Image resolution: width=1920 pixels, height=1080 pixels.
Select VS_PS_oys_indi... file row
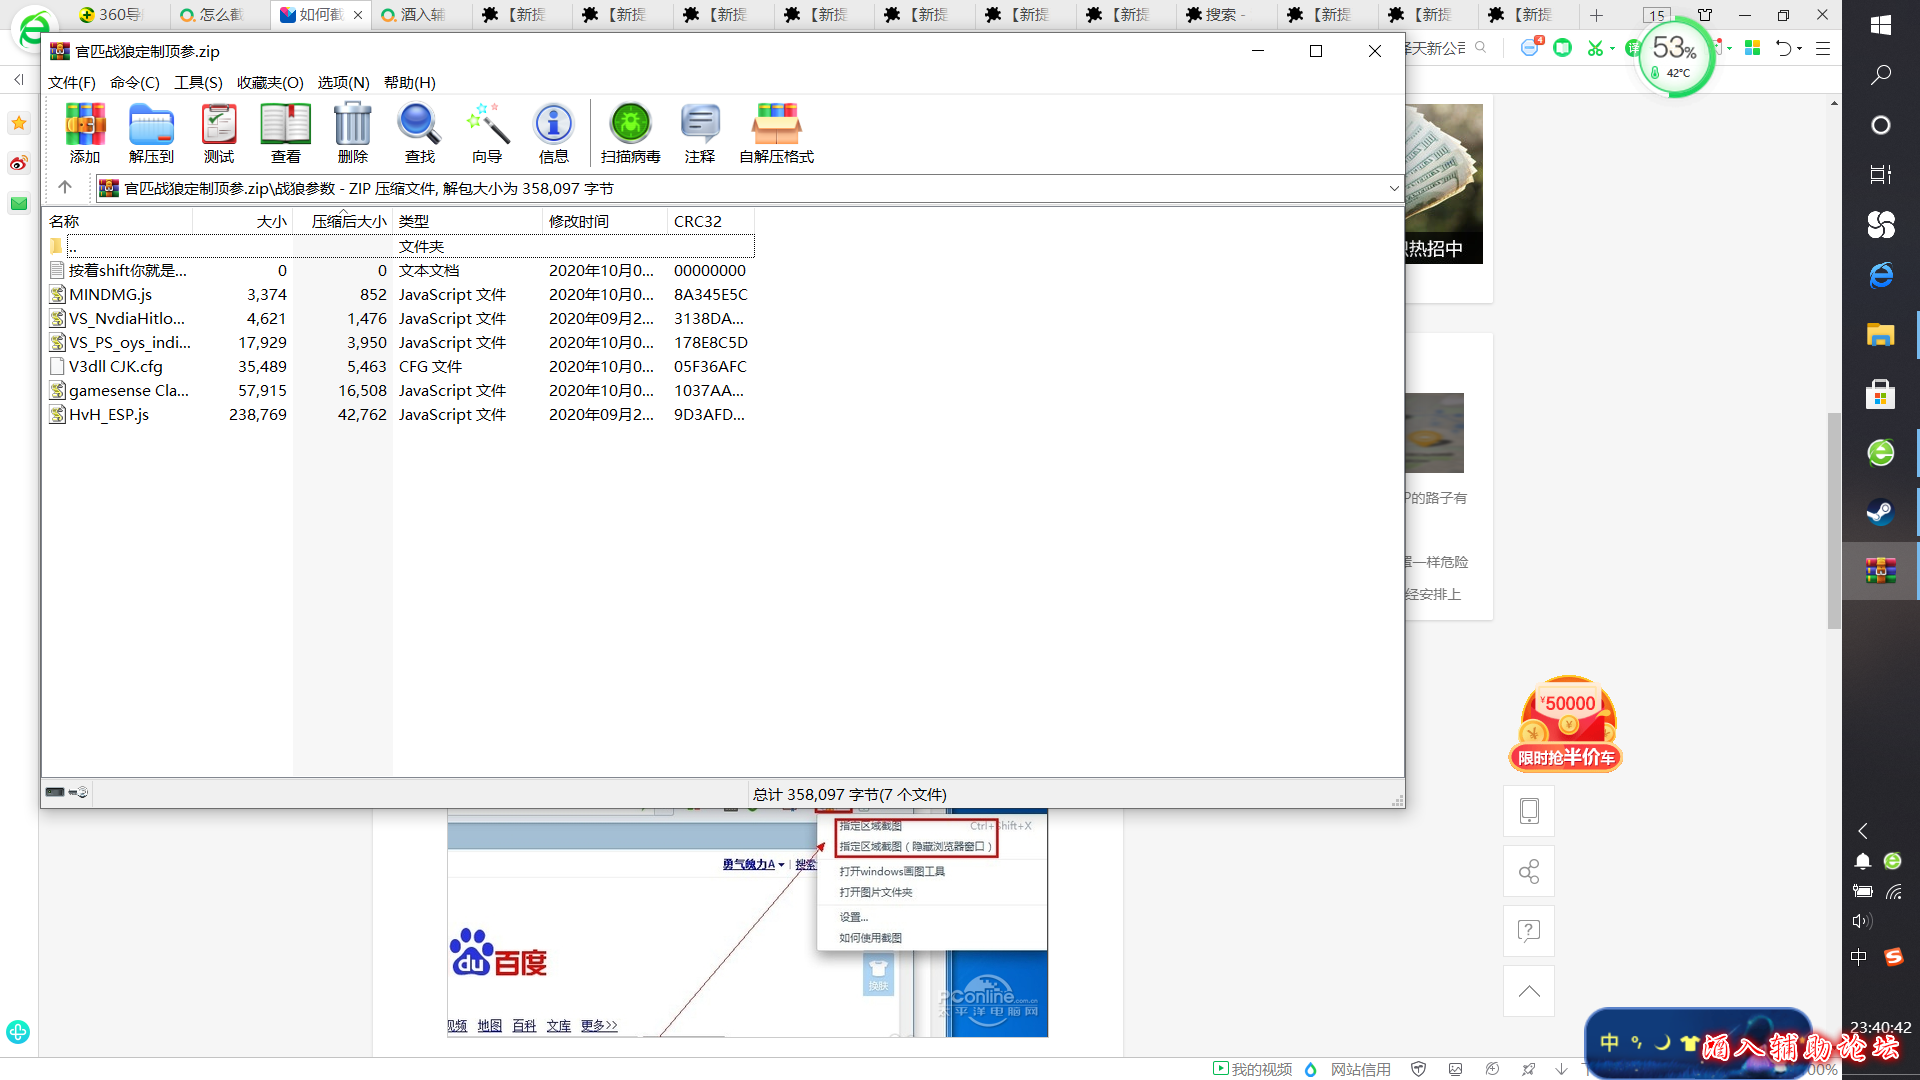tap(400, 342)
